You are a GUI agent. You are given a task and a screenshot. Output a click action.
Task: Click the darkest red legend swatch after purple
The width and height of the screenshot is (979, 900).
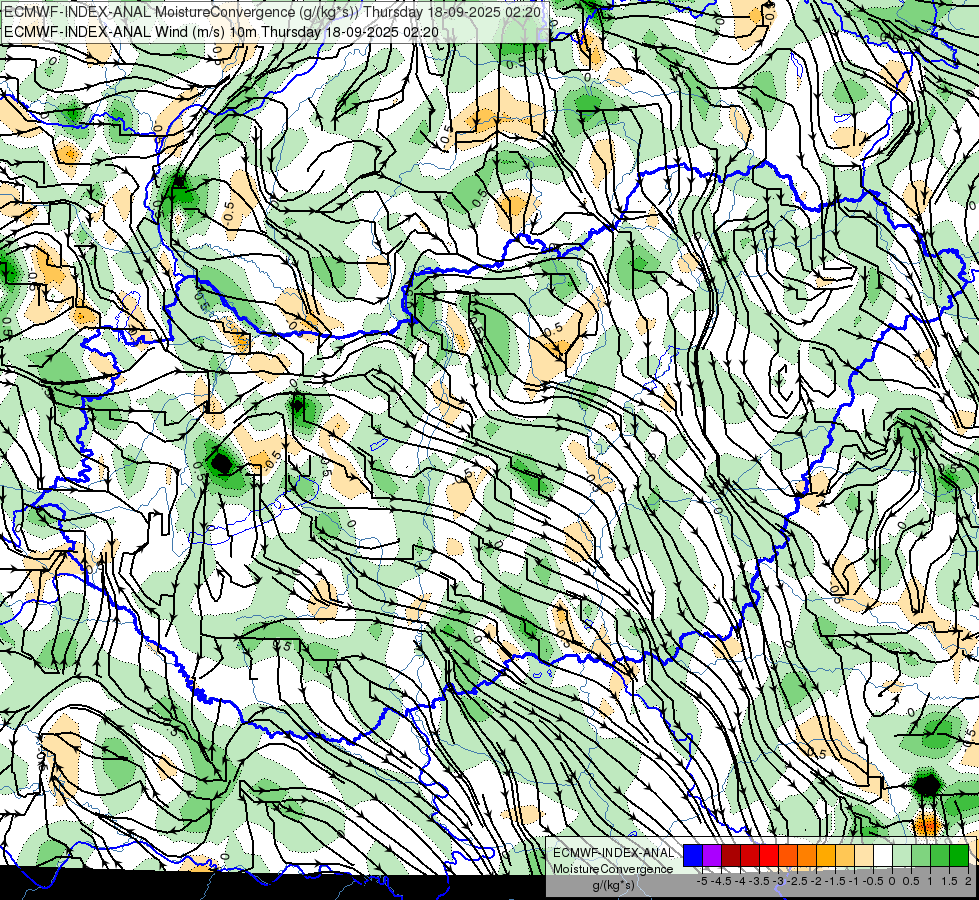coord(731,856)
